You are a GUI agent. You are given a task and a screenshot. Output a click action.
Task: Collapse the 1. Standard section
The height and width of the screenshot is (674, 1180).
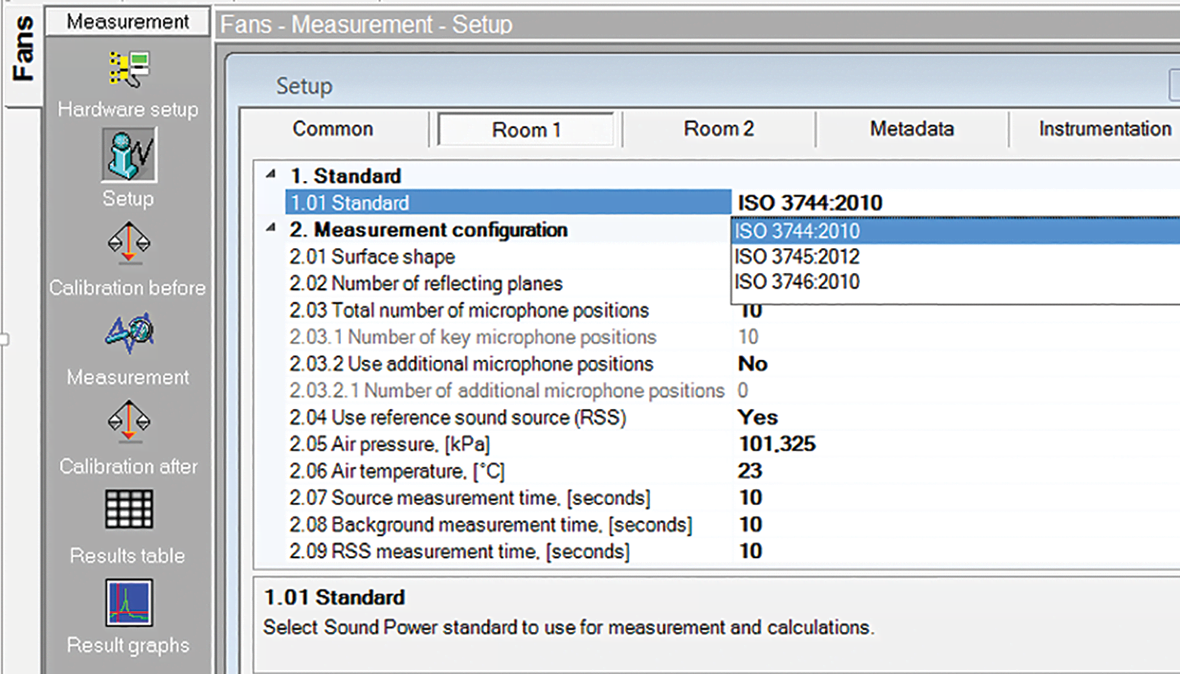273,176
